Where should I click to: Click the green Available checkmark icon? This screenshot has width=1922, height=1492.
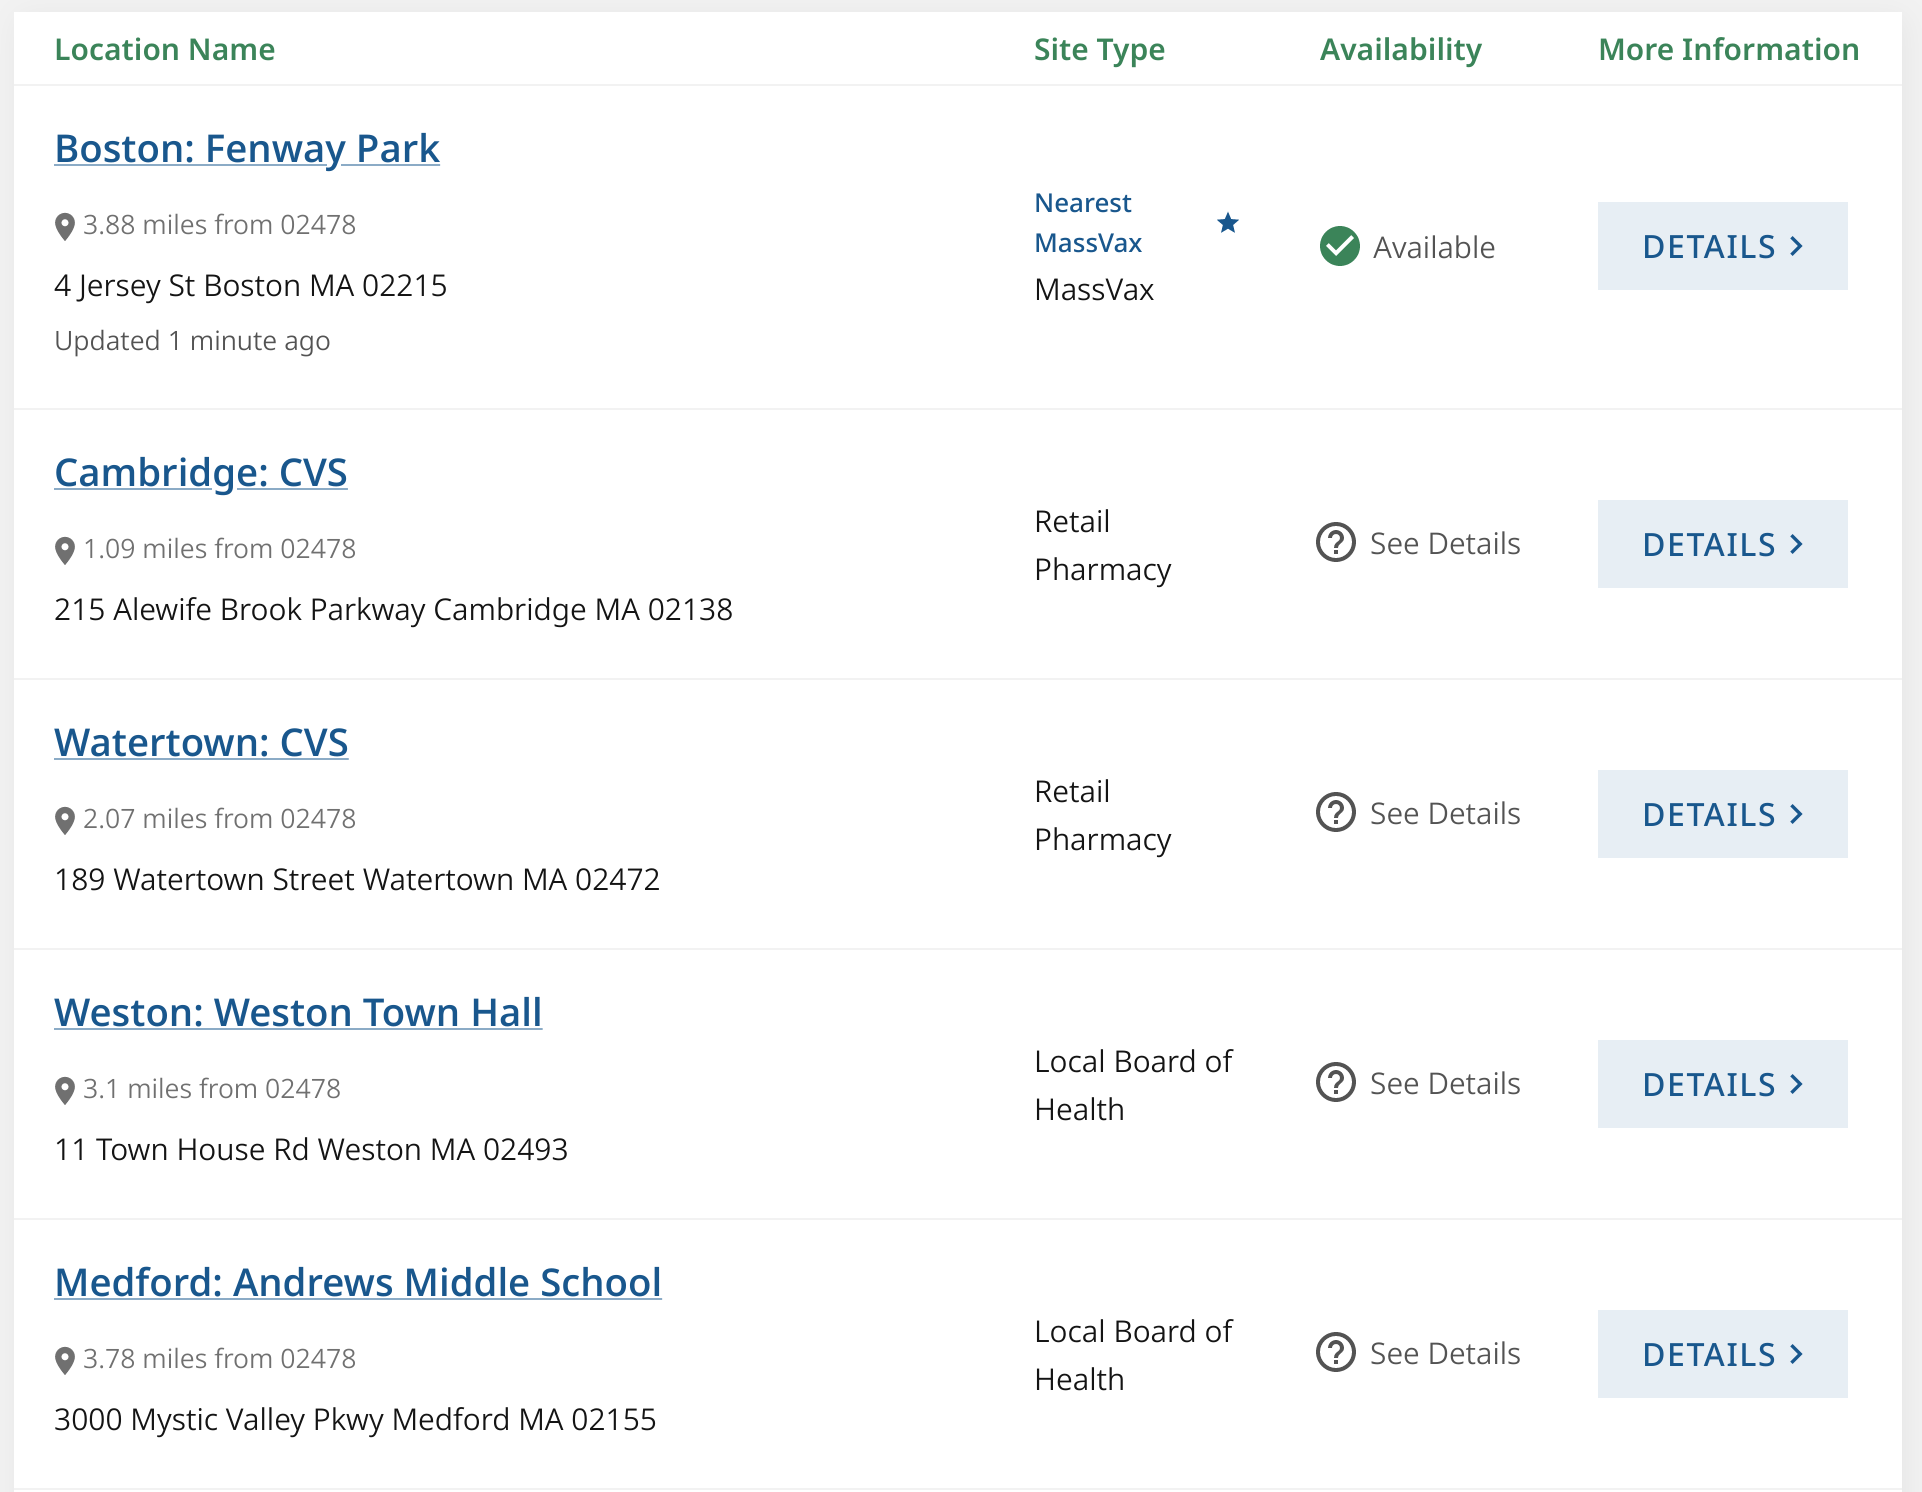1339,246
